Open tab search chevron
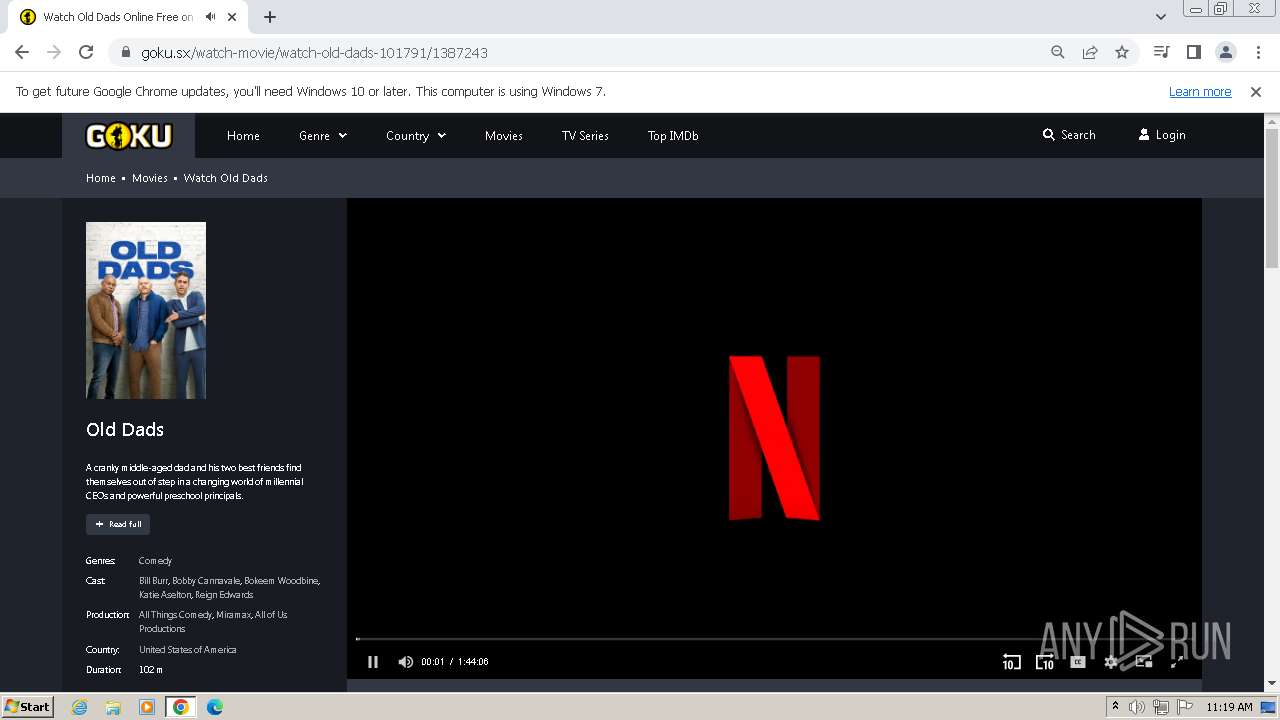Image resolution: width=1280 pixels, height=720 pixels. [1161, 17]
